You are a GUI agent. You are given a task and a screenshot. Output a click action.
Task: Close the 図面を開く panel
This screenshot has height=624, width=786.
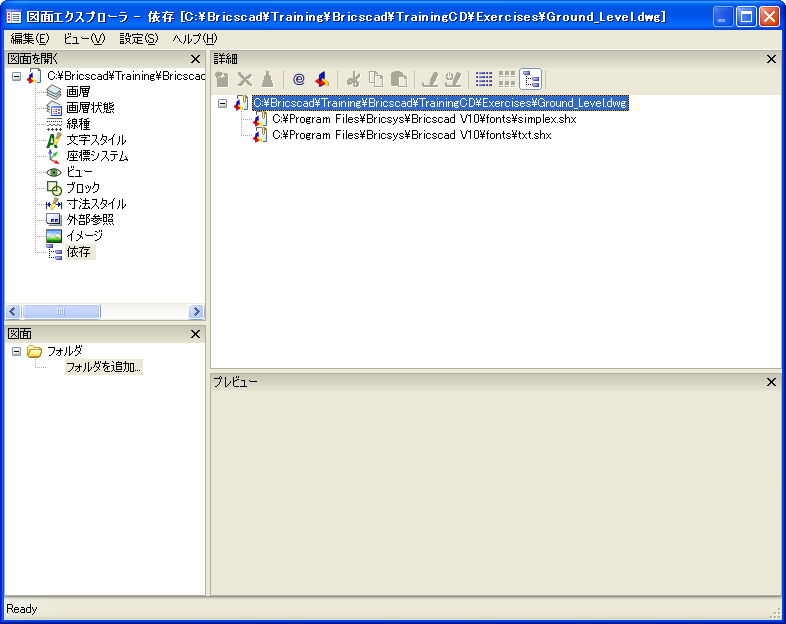(x=195, y=59)
